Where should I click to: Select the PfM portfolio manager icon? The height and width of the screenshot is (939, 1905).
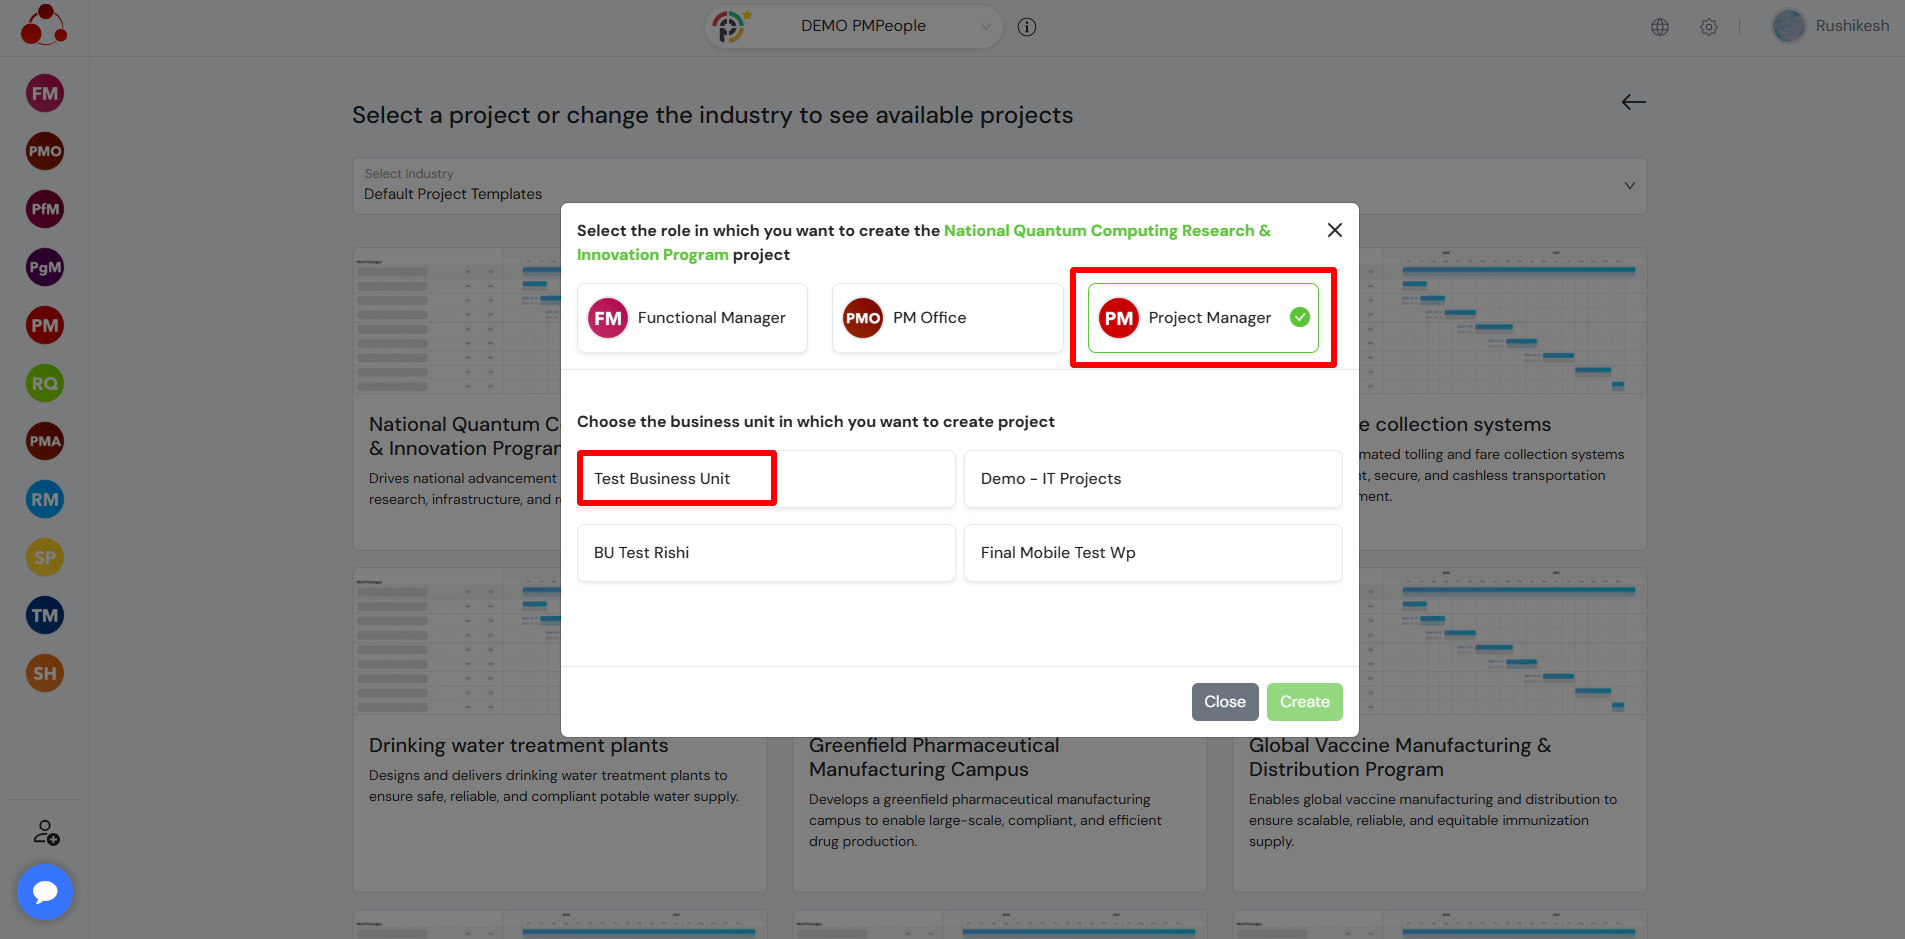pyautogui.click(x=45, y=210)
